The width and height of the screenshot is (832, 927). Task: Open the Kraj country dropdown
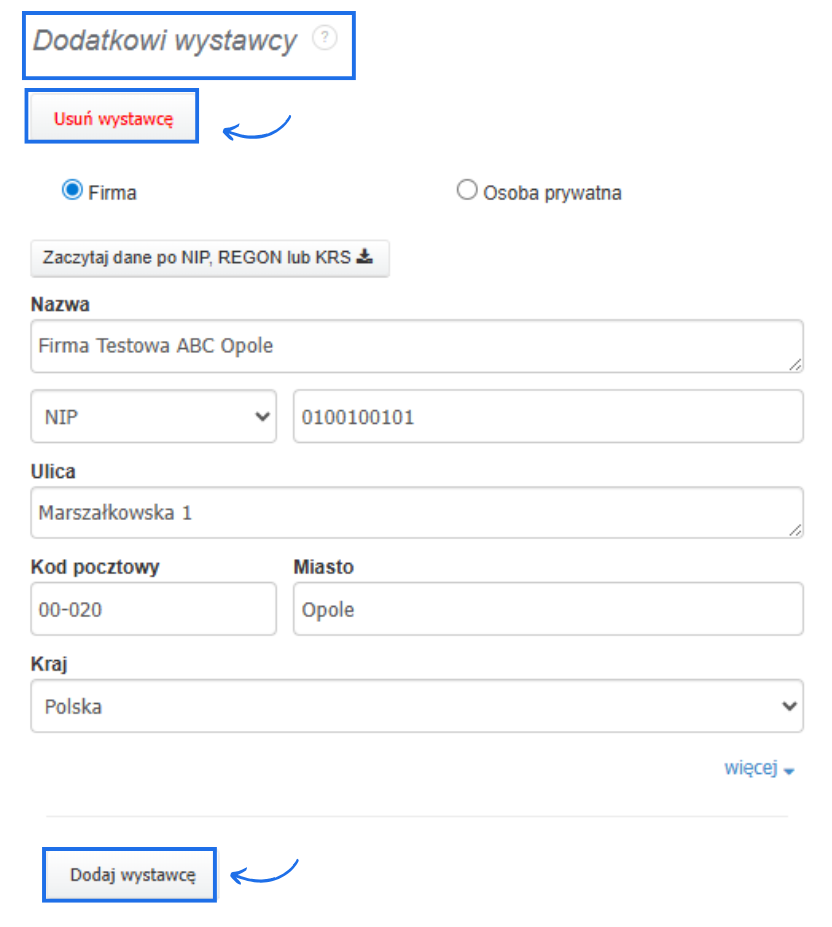click(x=417, y=706)
